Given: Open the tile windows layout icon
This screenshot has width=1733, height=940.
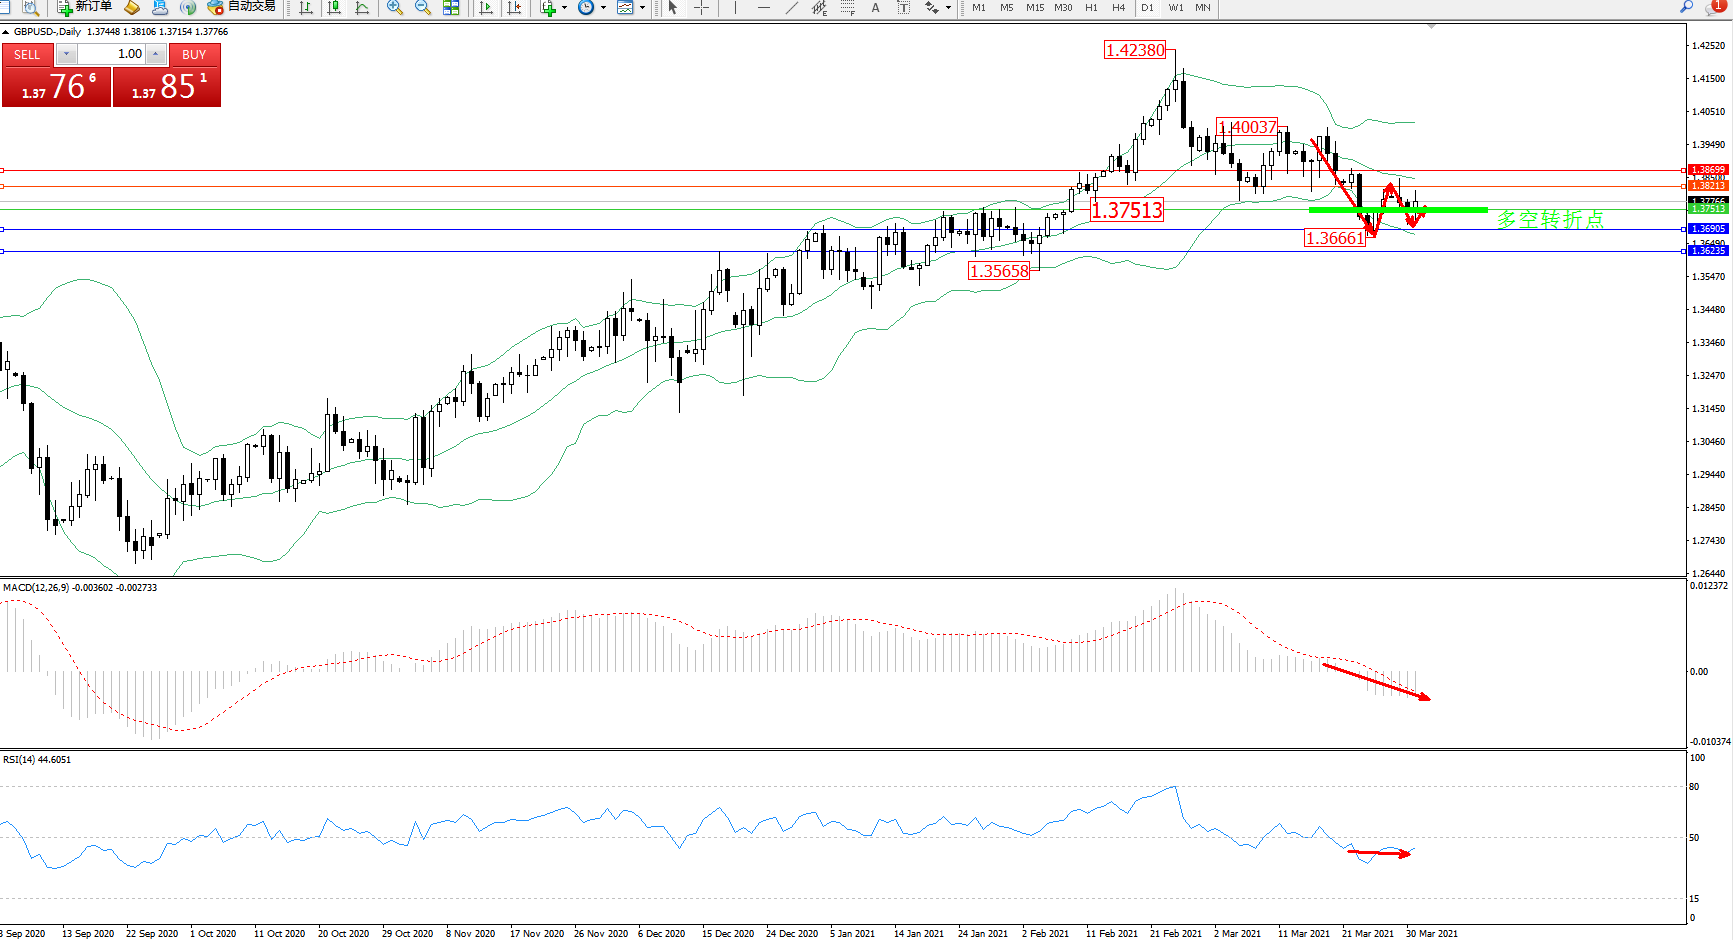Looking at the screenshot, I should click(451, 7).
